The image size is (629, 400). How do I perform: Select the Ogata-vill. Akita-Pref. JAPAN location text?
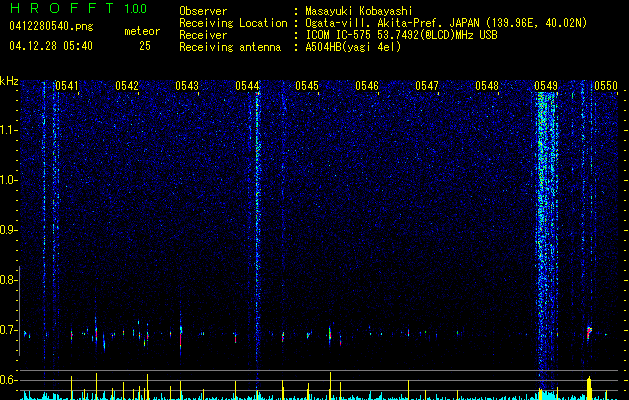(446, 23)
